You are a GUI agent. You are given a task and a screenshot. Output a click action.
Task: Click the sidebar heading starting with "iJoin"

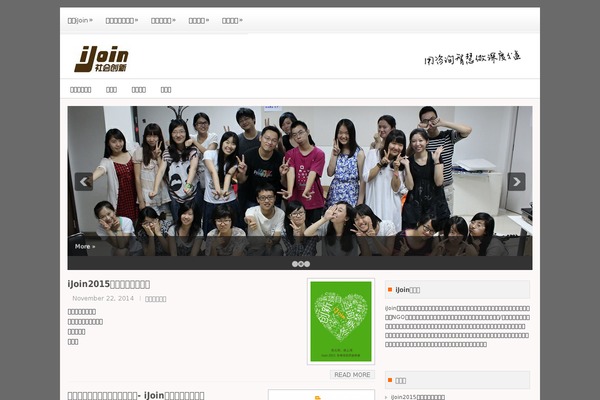click(408, 290)
